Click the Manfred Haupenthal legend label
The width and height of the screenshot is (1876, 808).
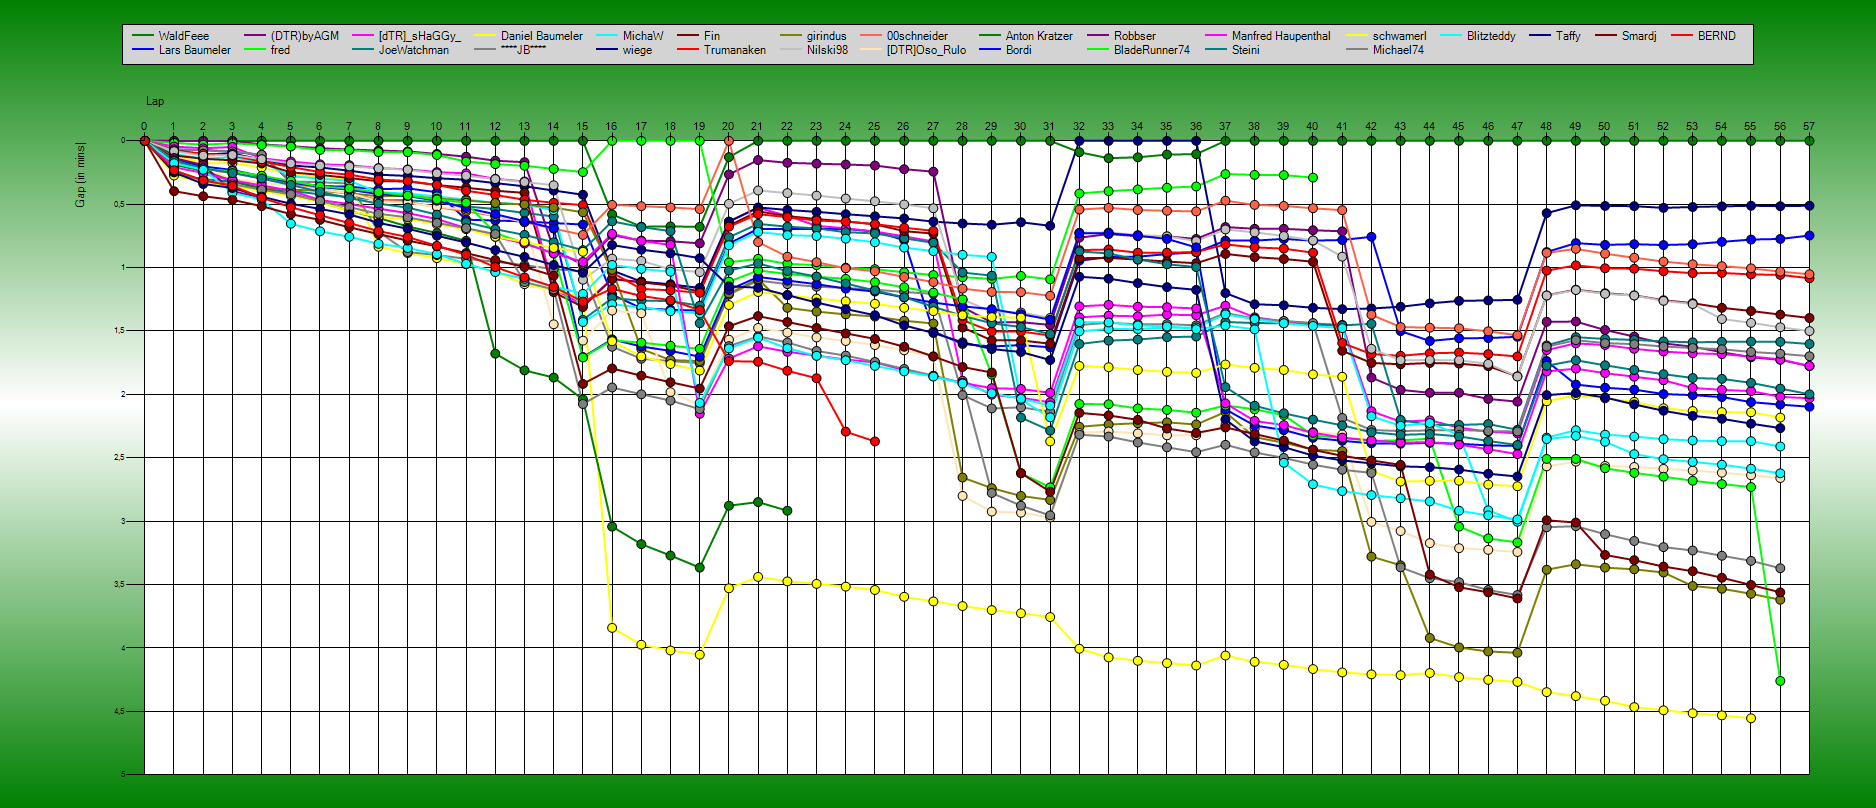coord(1281,36)
